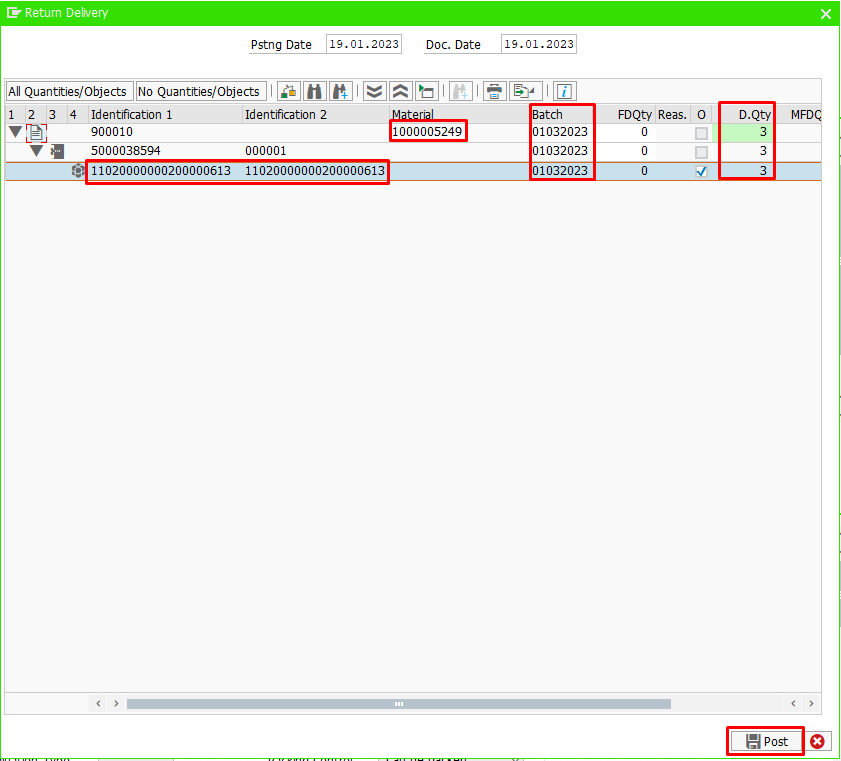Toggle the O checkbox in row 900010

point(701,132)
